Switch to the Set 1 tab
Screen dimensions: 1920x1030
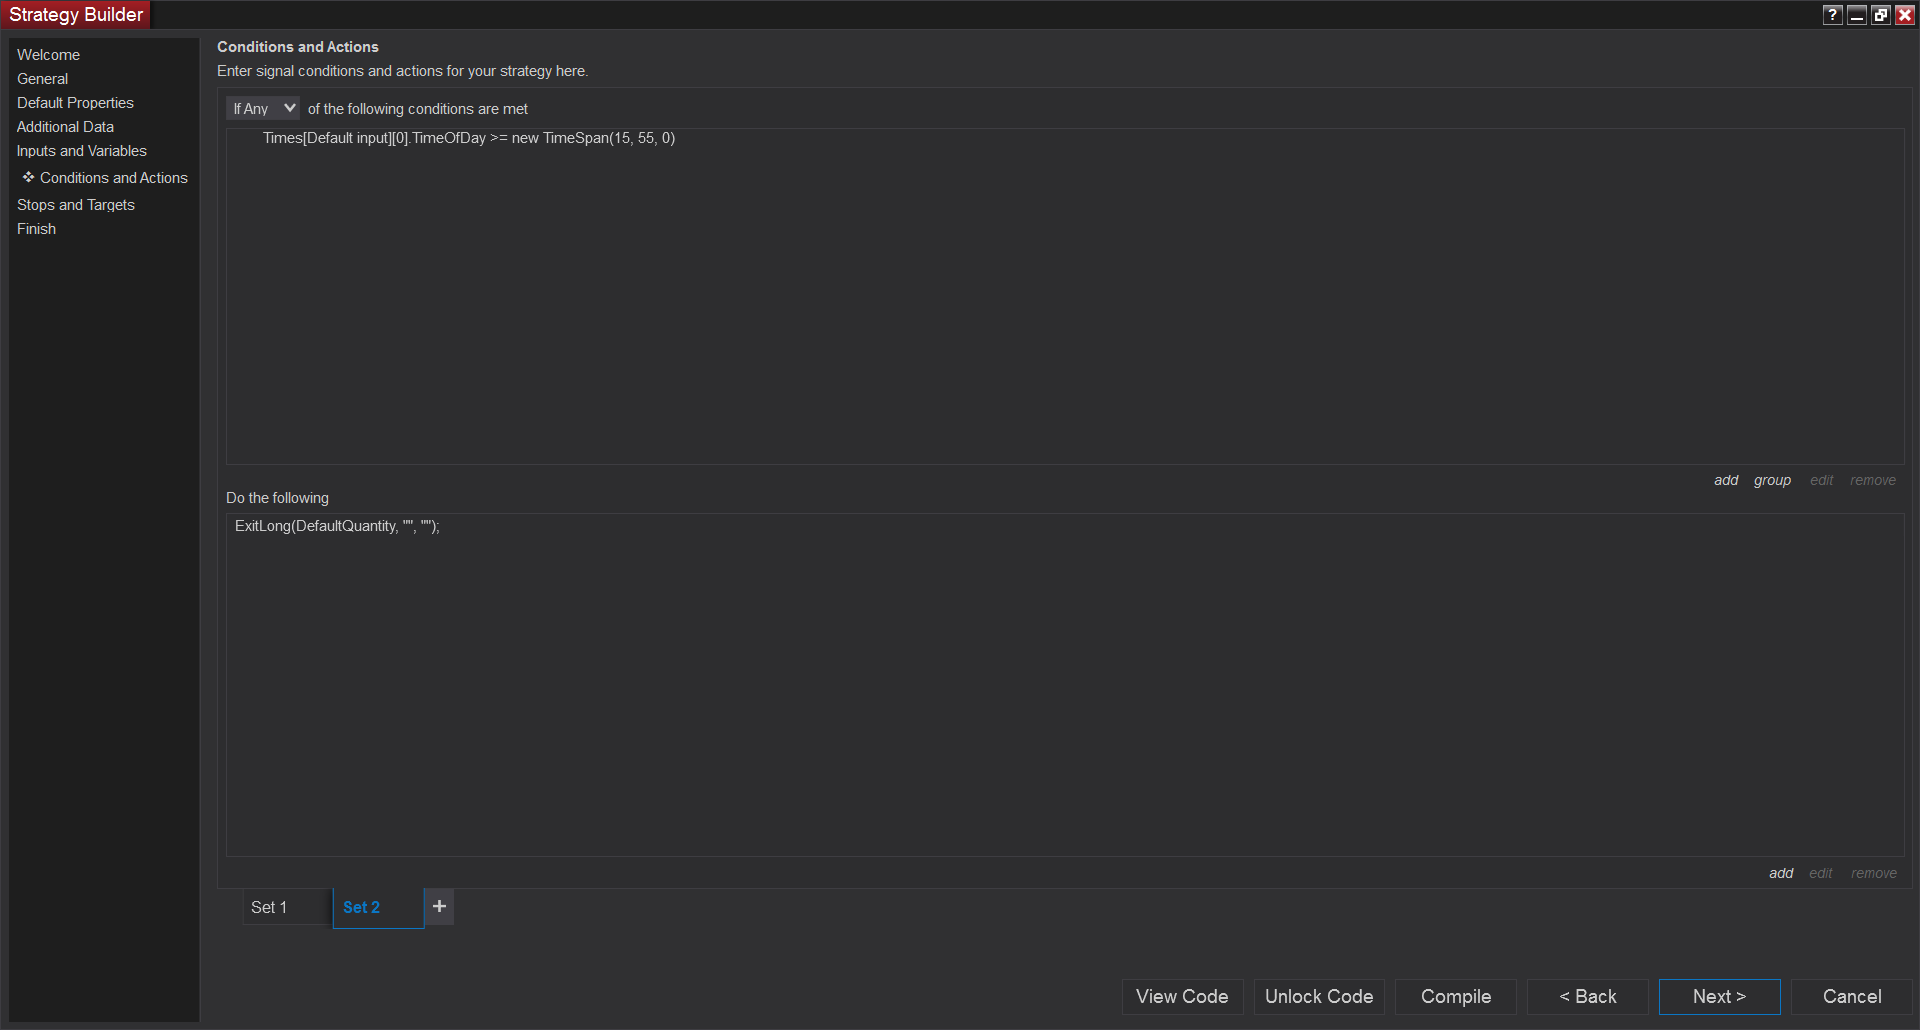click(x=269, y=907)
